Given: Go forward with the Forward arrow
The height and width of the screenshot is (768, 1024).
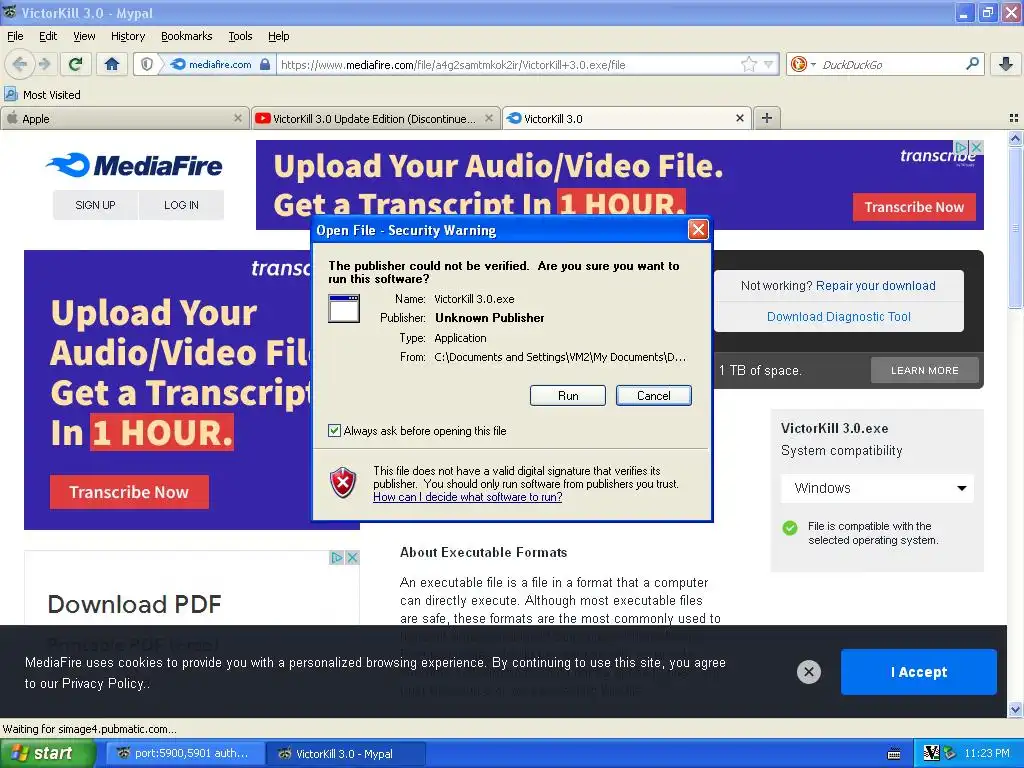Looking at the screenshot, I should pyautogui.click(x=44, y=64).
